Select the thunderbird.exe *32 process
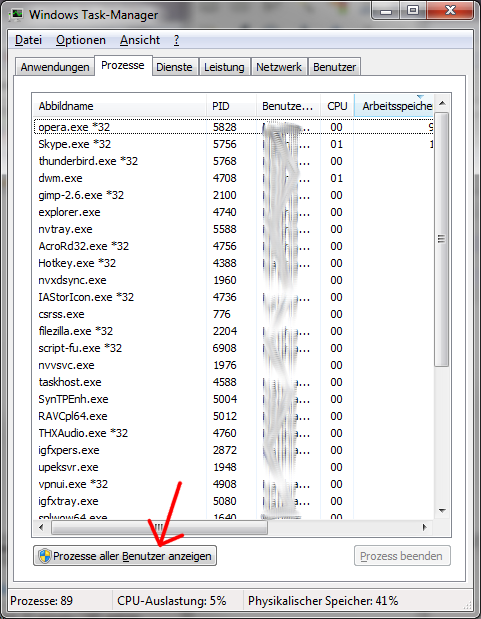481x619 pixels. [233, 161]
